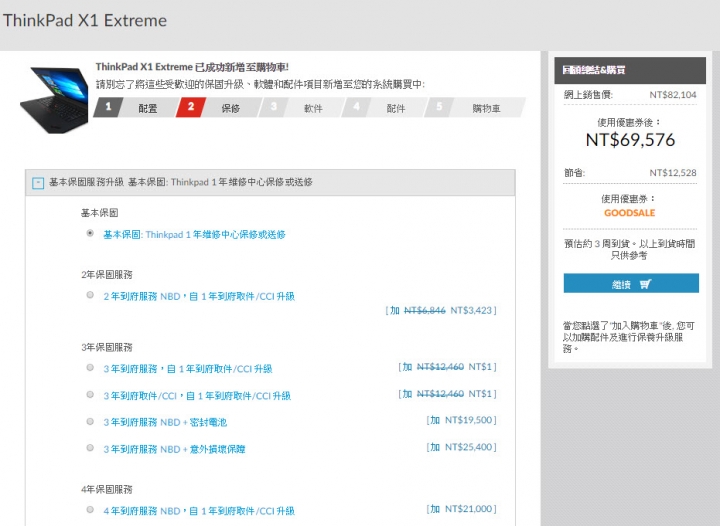720x526 pixels.
Task: Collapse the 基本保固服務升級 section
Action: pyautogui.click(x=38, y=183)
